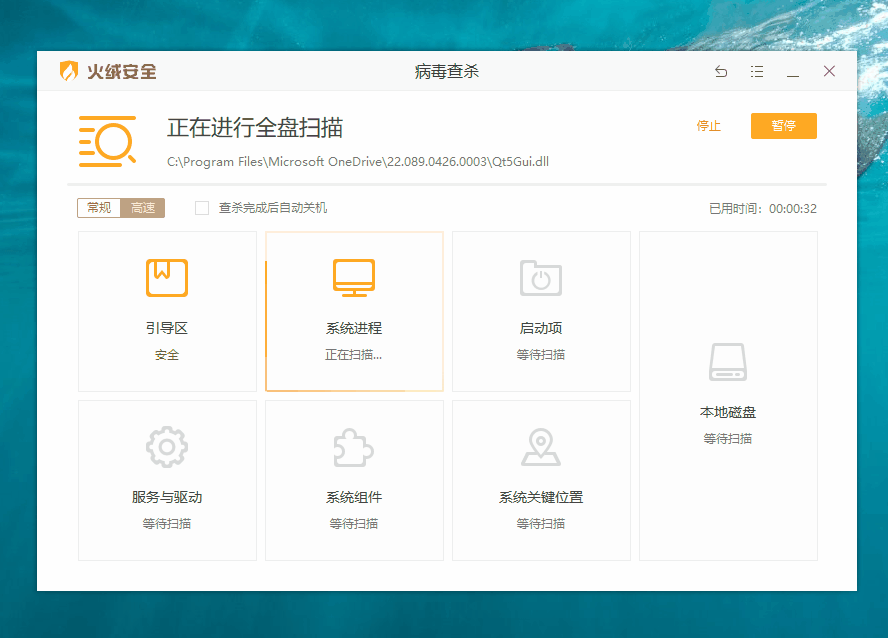Minimize the Huorong window
Screen dimensions: 888x638
click(793, 71)
